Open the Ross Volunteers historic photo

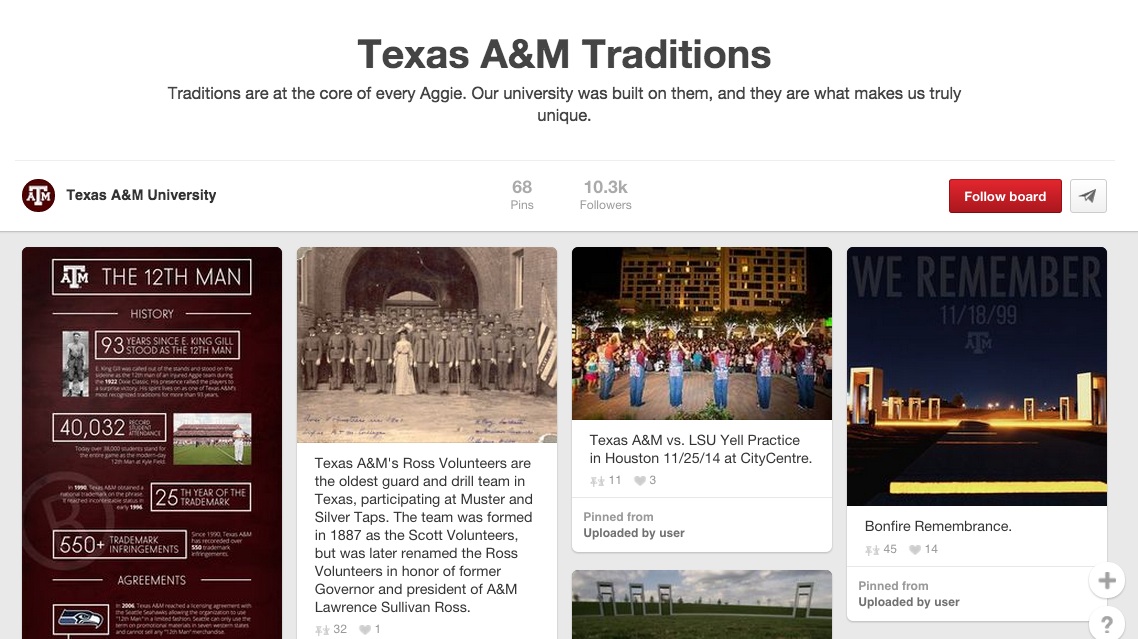coord(427,345)
